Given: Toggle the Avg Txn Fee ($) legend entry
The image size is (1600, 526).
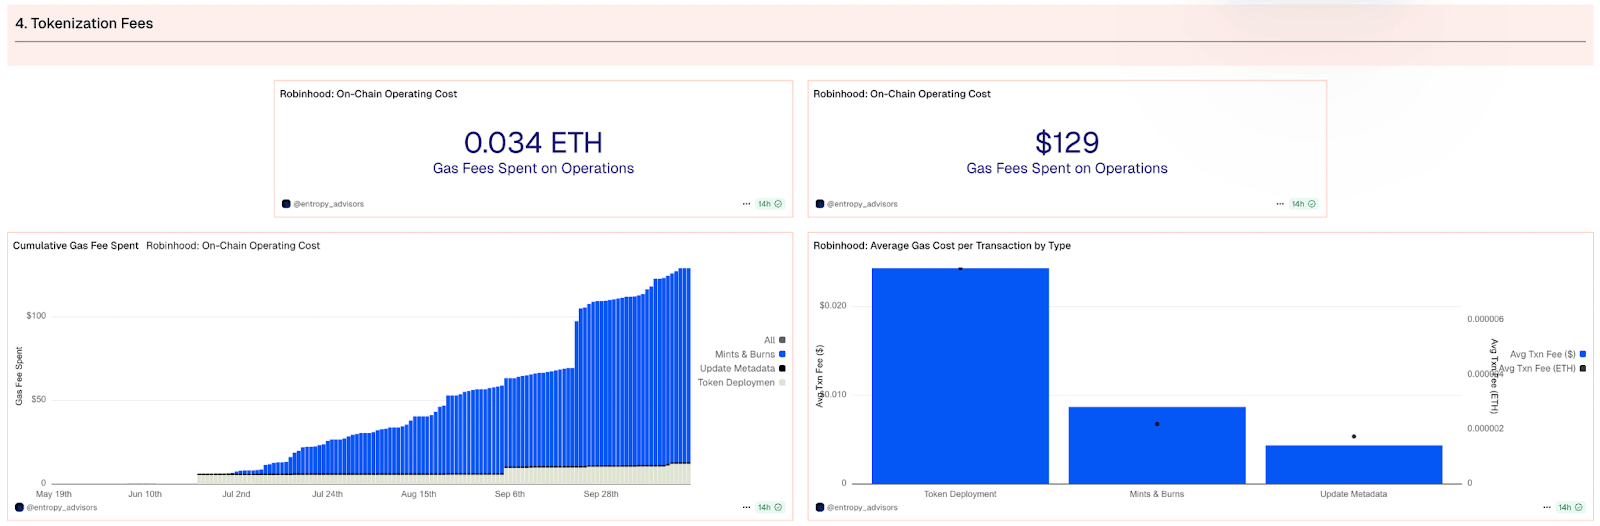Looking at the screenshot, I should pyautogui.click(x=1548, y=354).
